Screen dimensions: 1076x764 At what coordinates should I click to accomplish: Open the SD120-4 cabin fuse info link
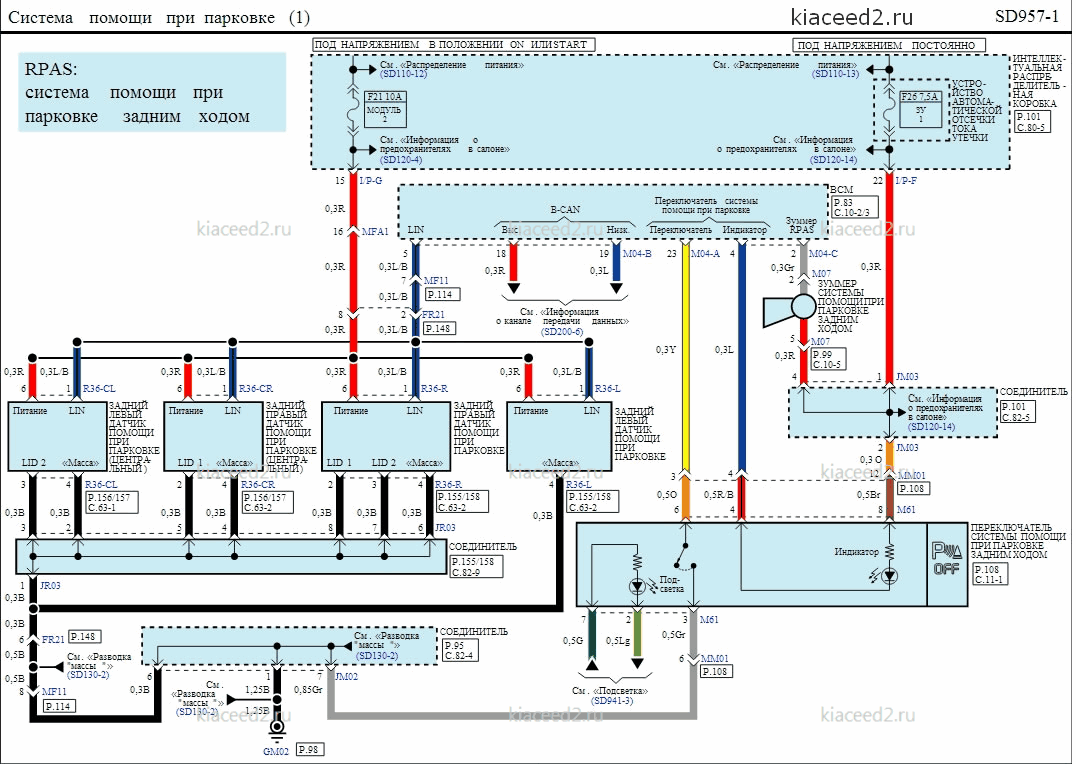[x=401, y=159]
